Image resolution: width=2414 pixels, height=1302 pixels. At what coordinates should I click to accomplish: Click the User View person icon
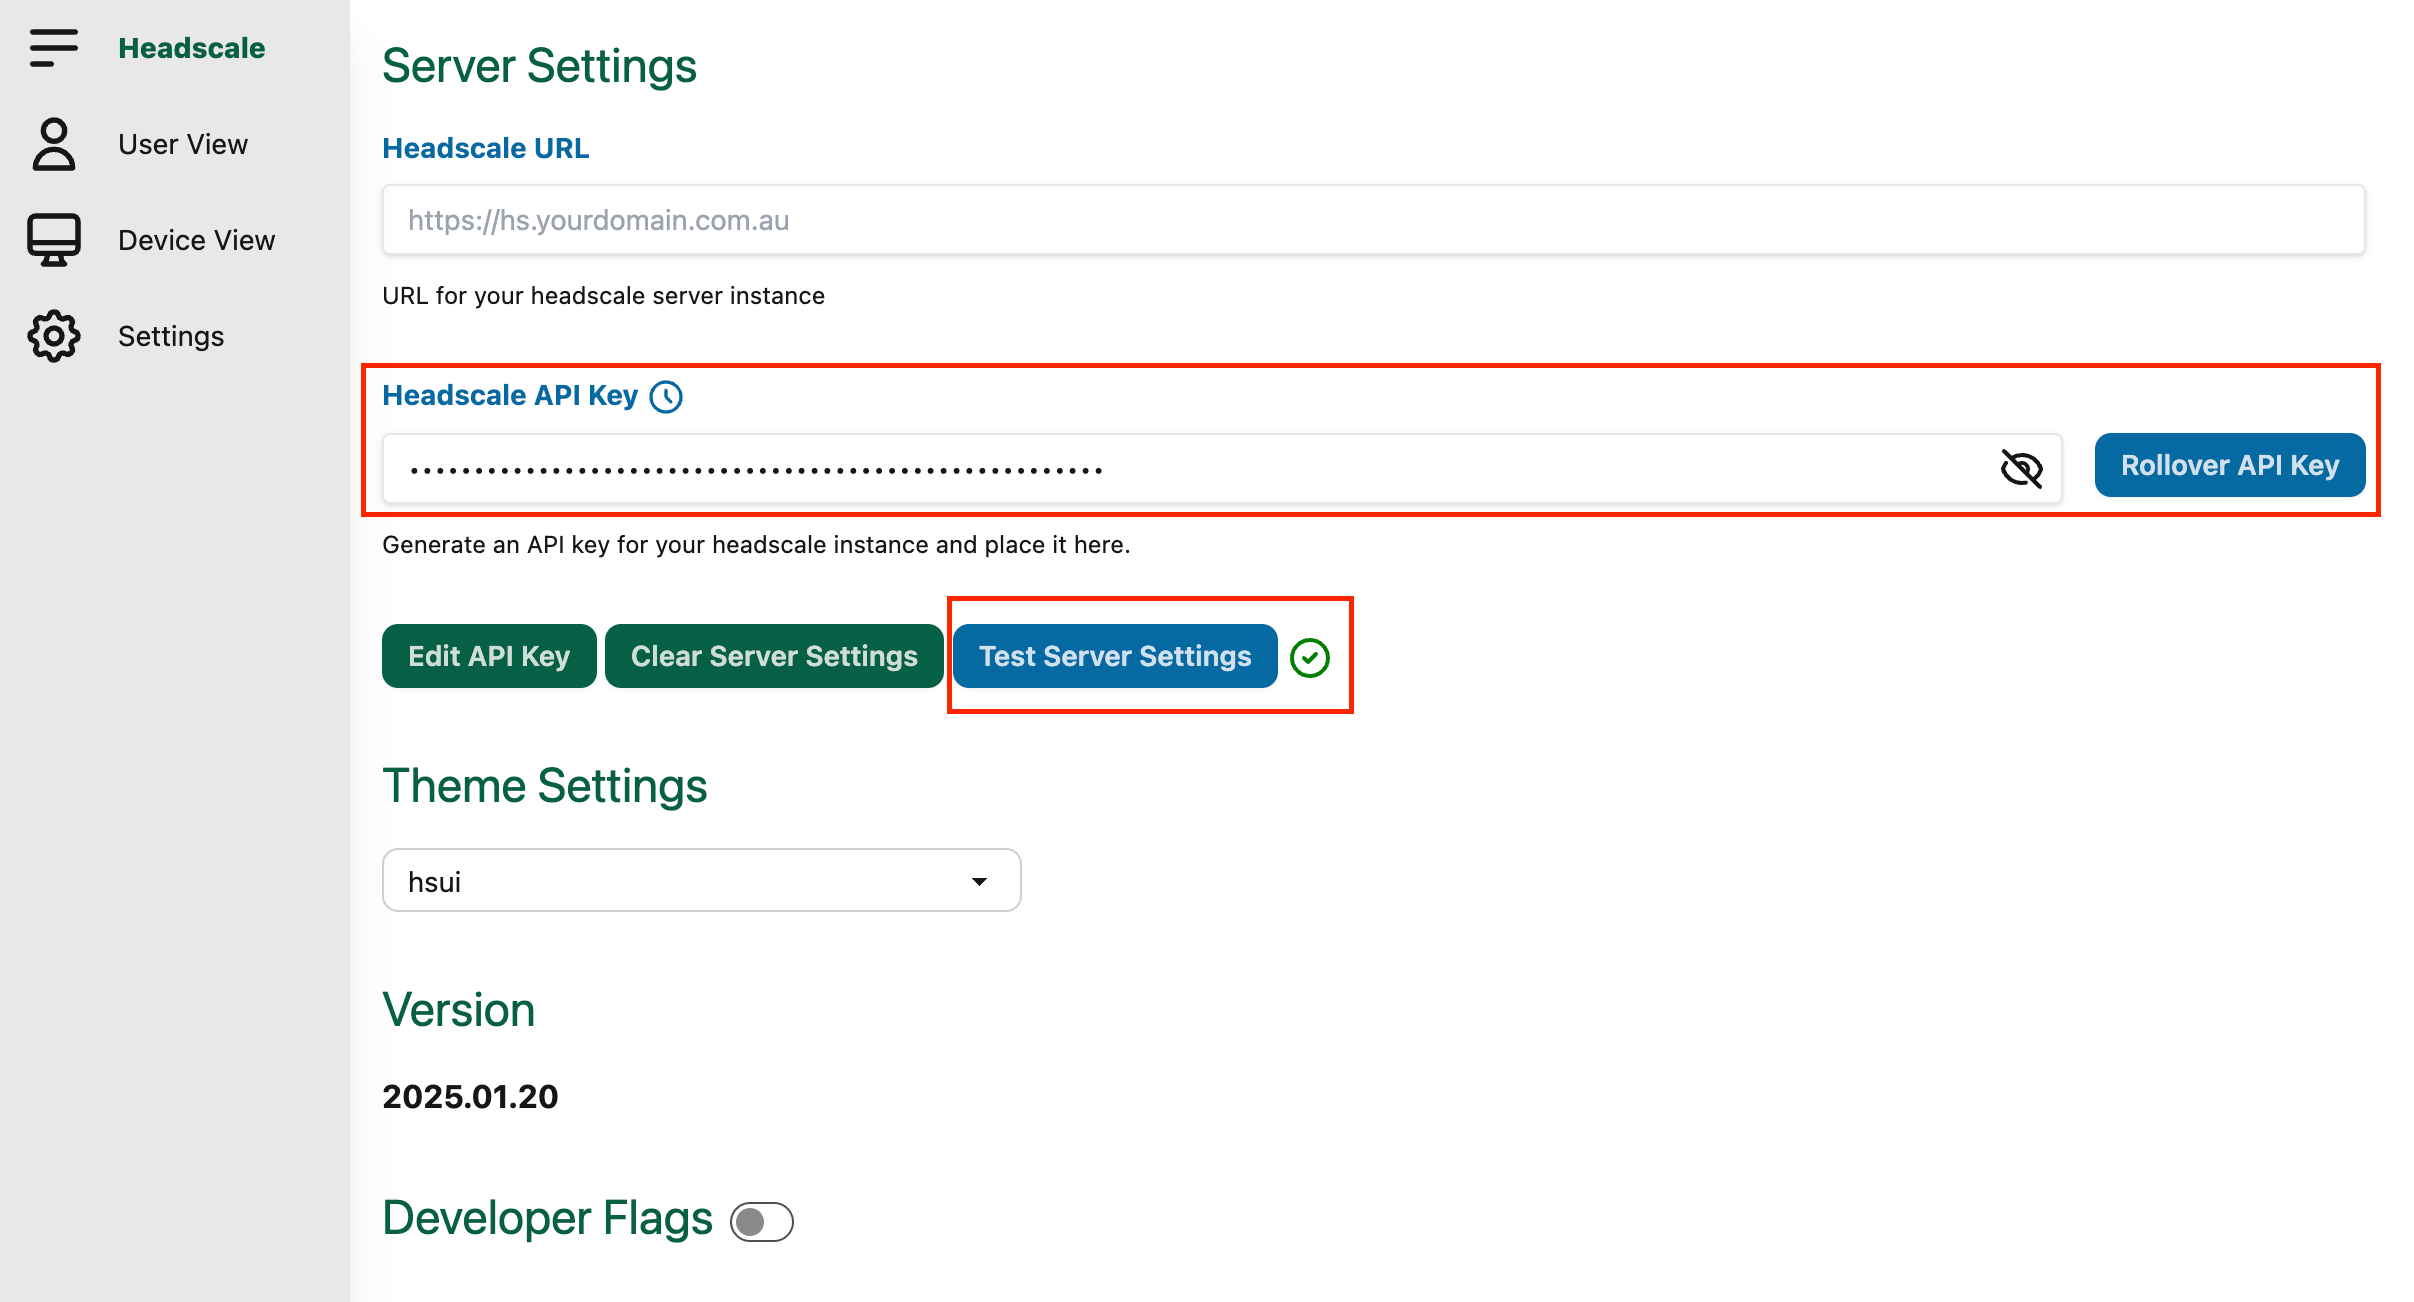(53, 144)
